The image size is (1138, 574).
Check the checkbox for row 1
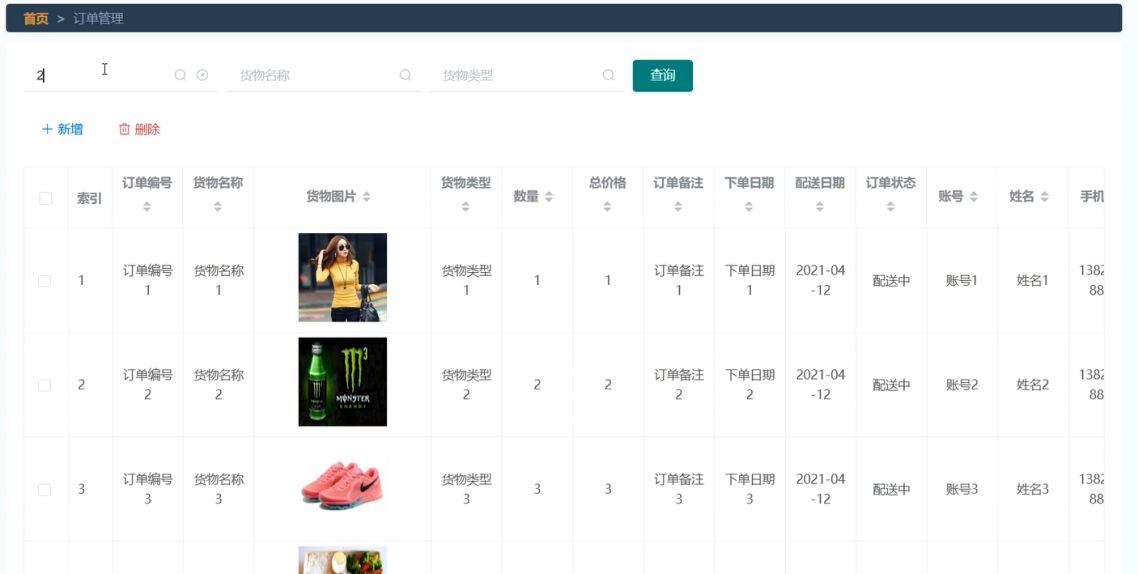coord(45,281)
